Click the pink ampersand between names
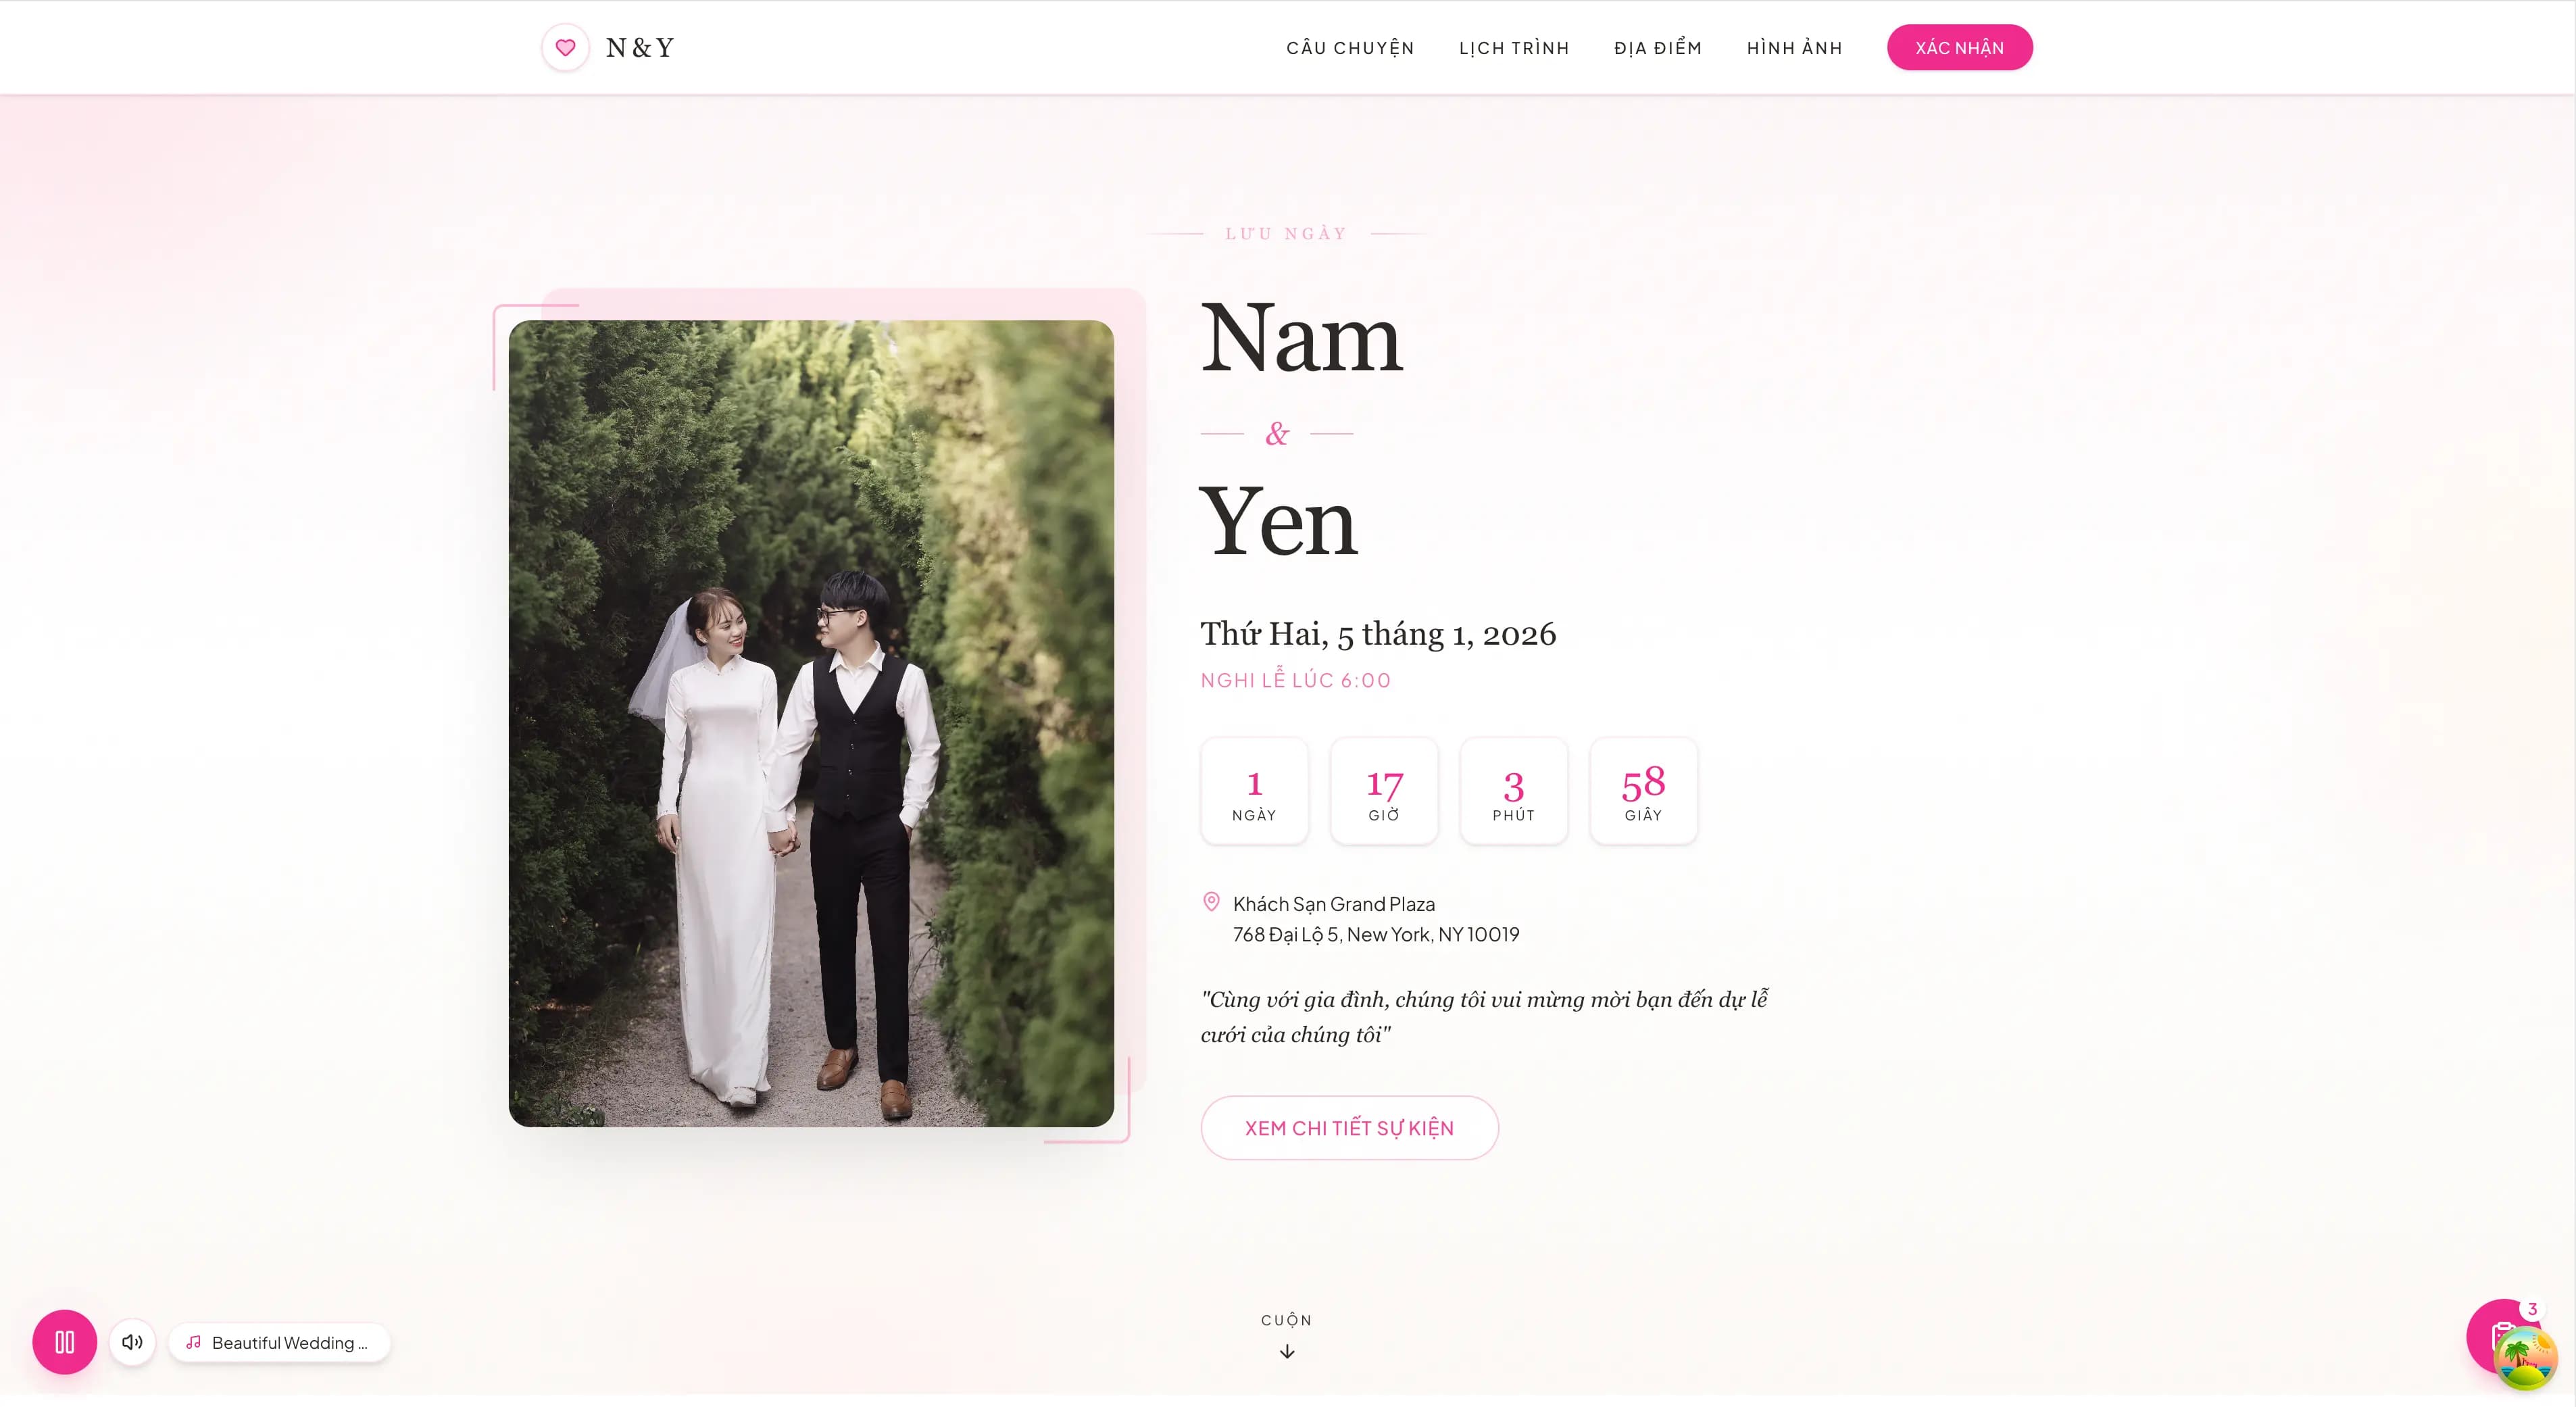 point(1277,434)
